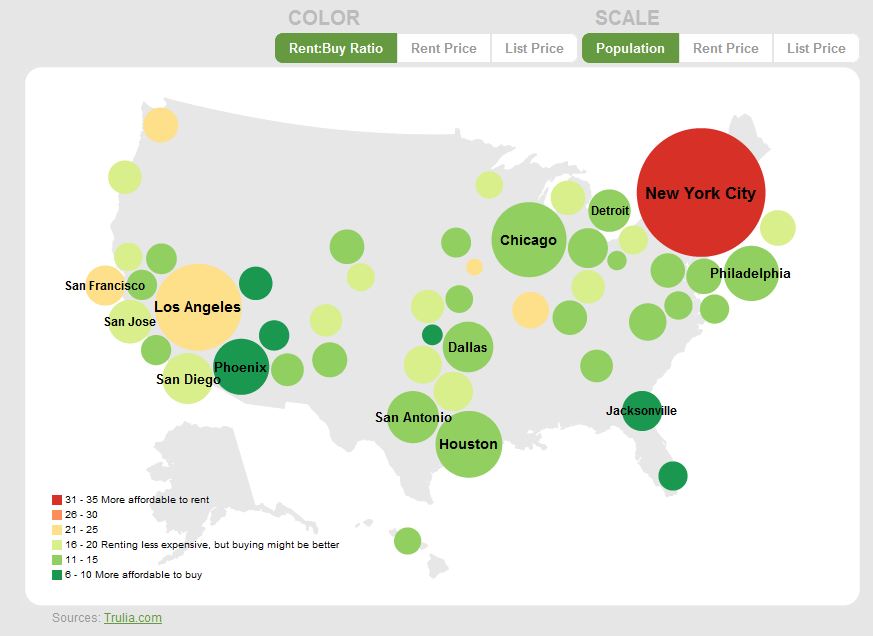Switch scale to Rent Price
Viewport: 873px width, 636px height.
(725, 48)
